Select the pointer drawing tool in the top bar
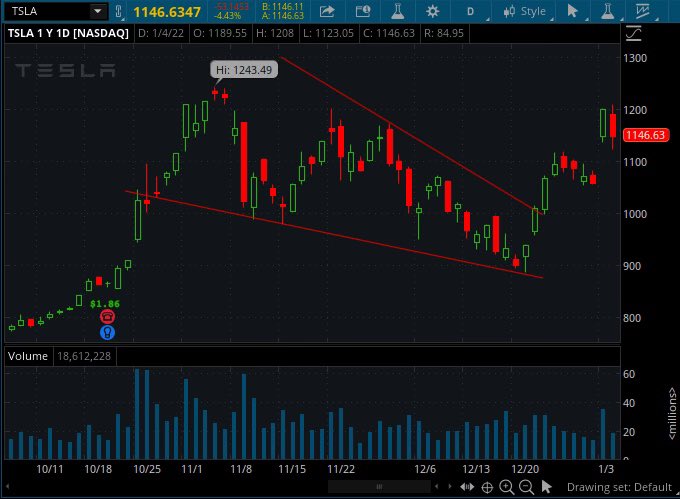The height and width of the screenshot is (499, 680). (x=572, y=11)
